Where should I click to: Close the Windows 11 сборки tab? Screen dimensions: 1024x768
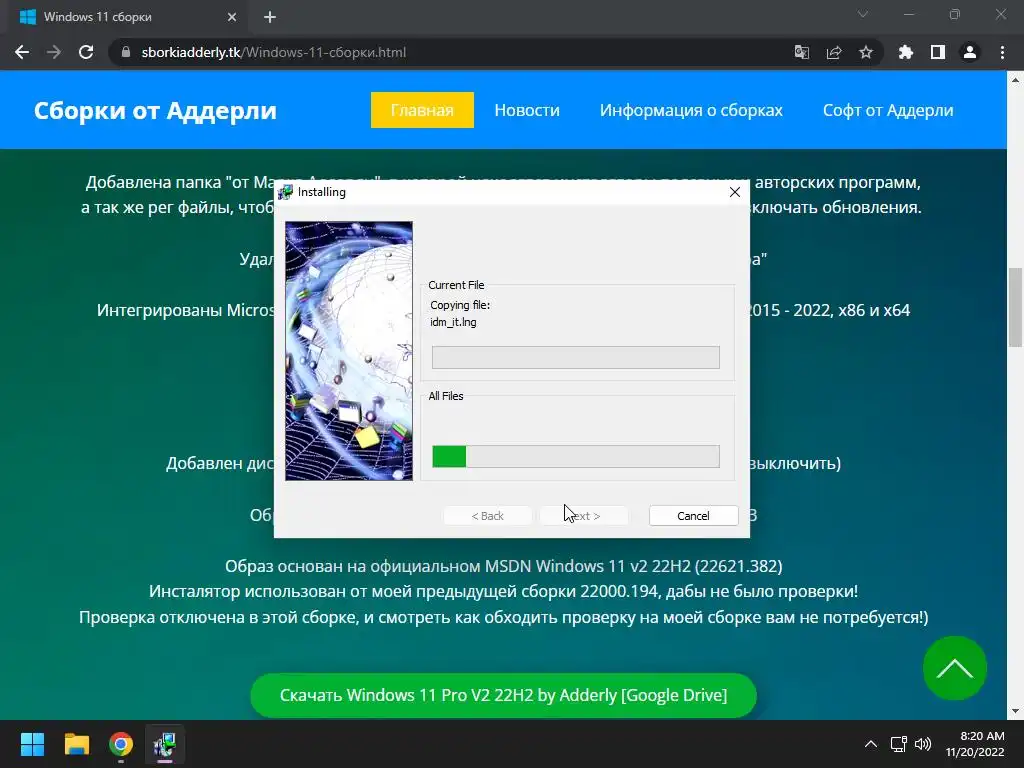point(232,17)
